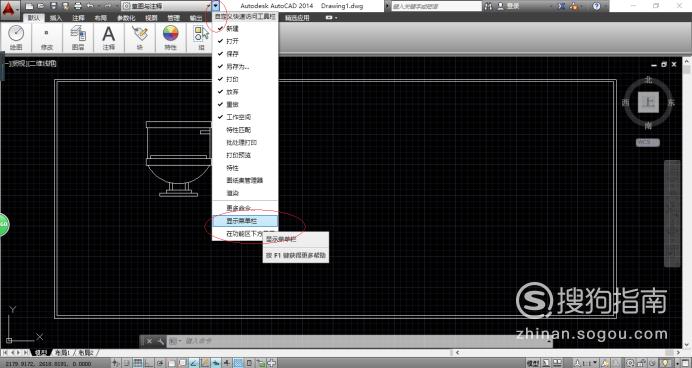The height and width of the screenshot is (368, 692).
Task: Open the 绘图 draw panel
Action: 16,38
